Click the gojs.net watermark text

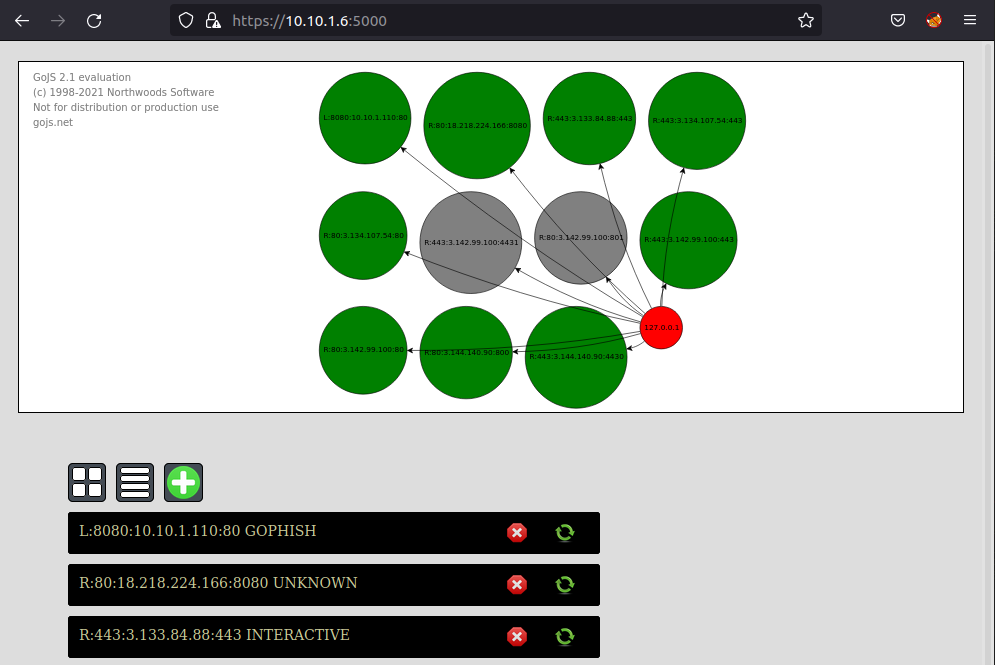click(x=53, y=122)
